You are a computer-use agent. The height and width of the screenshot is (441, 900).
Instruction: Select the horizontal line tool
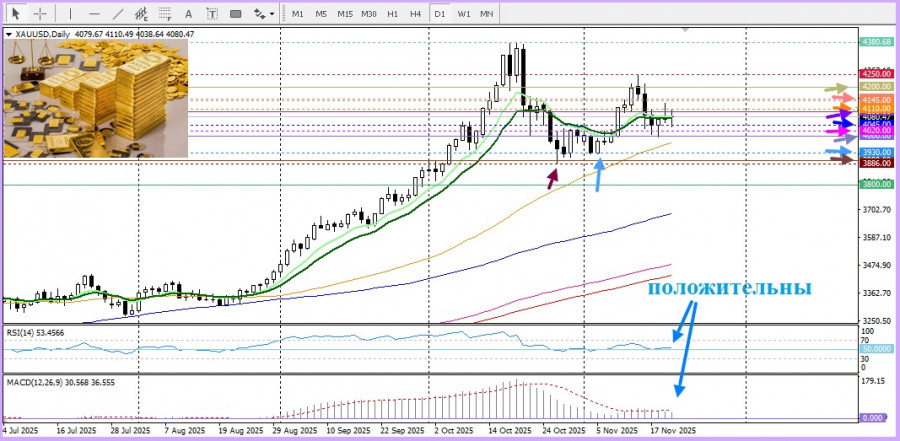click(x=94, y=14)
